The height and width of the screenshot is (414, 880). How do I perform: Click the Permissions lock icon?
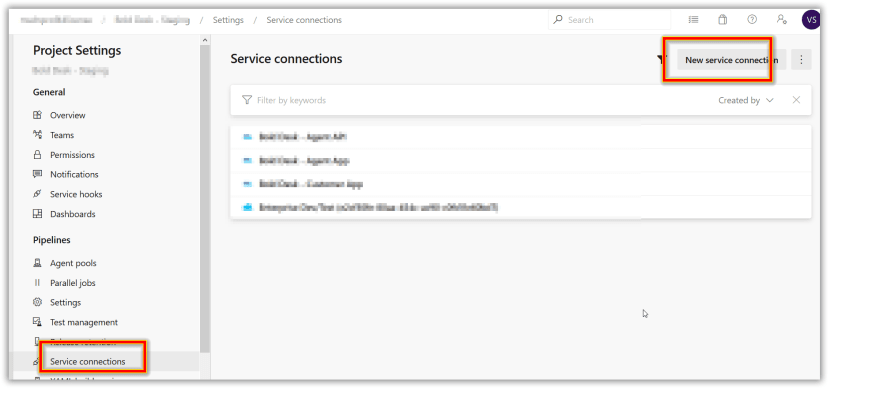(x=38, y=154)
